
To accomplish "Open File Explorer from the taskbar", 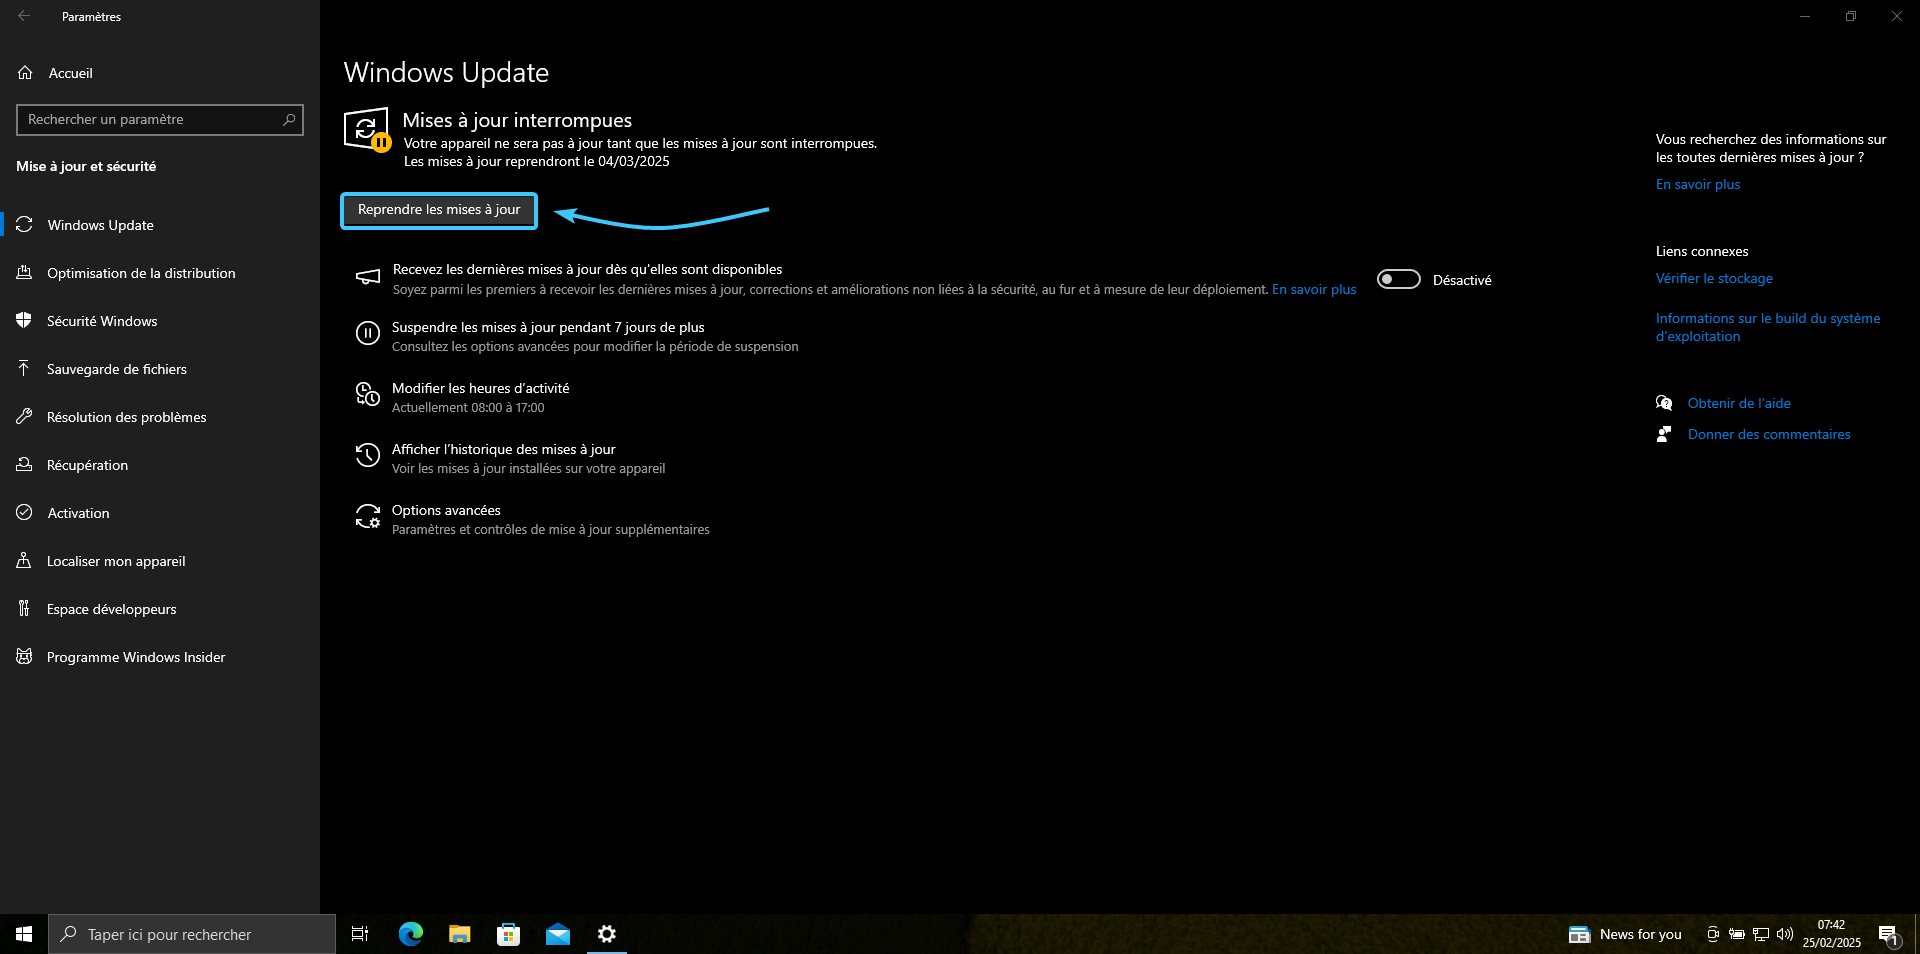I will [460, 934].
